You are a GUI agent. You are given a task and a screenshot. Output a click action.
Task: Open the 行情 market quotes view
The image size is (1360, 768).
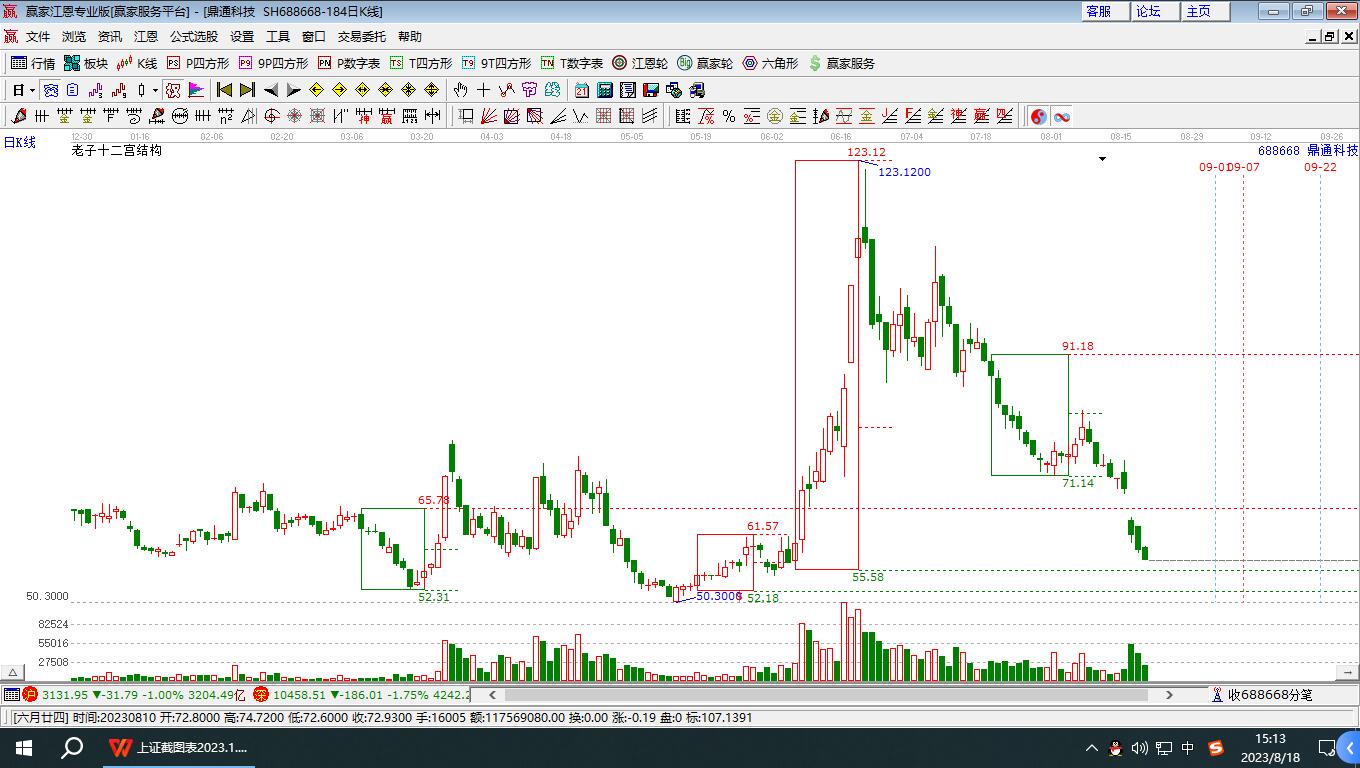tap(33, 63)
